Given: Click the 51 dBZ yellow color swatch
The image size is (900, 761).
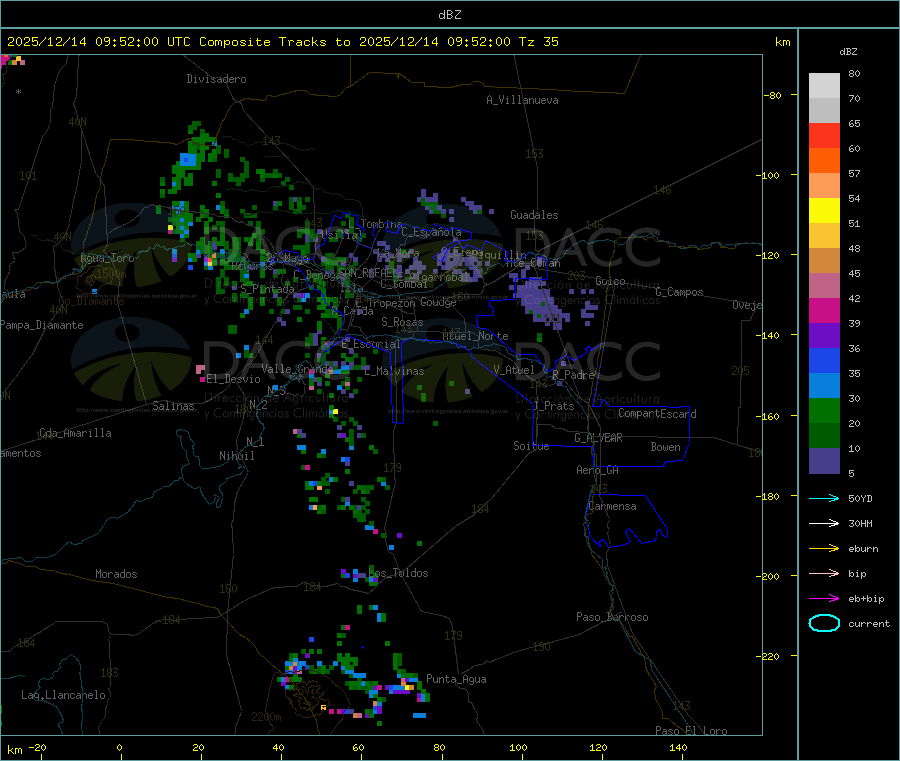Looking at the screenshot, I should click(x=824, y=211).
